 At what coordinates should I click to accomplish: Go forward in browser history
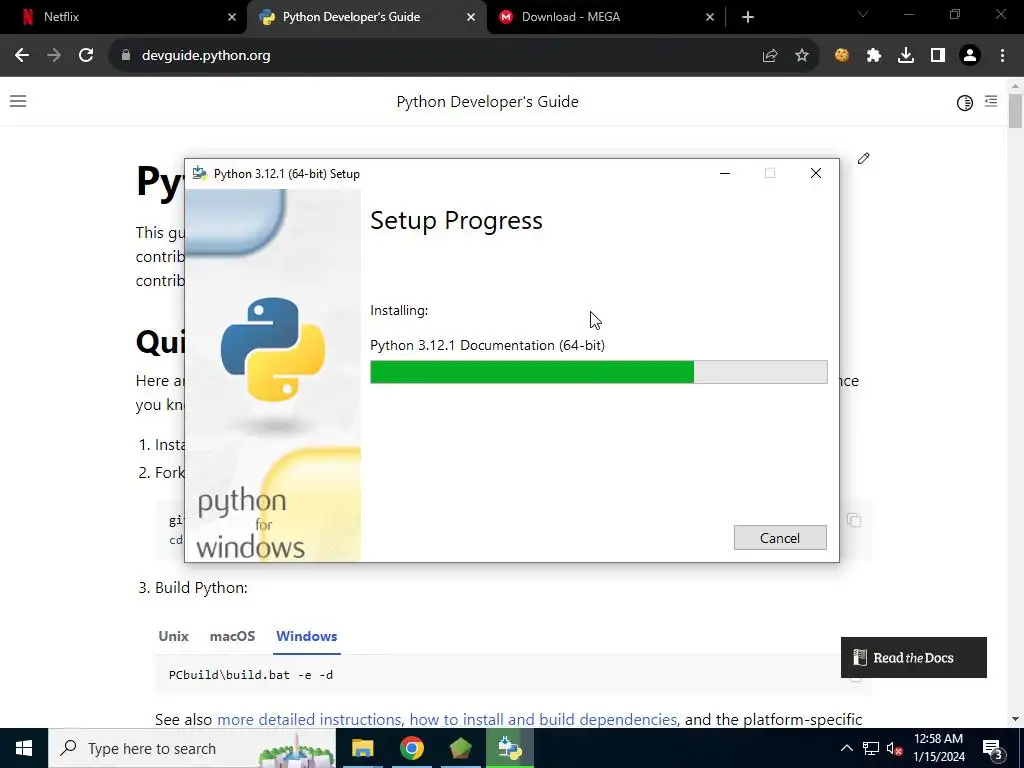[x=54, y=56]
